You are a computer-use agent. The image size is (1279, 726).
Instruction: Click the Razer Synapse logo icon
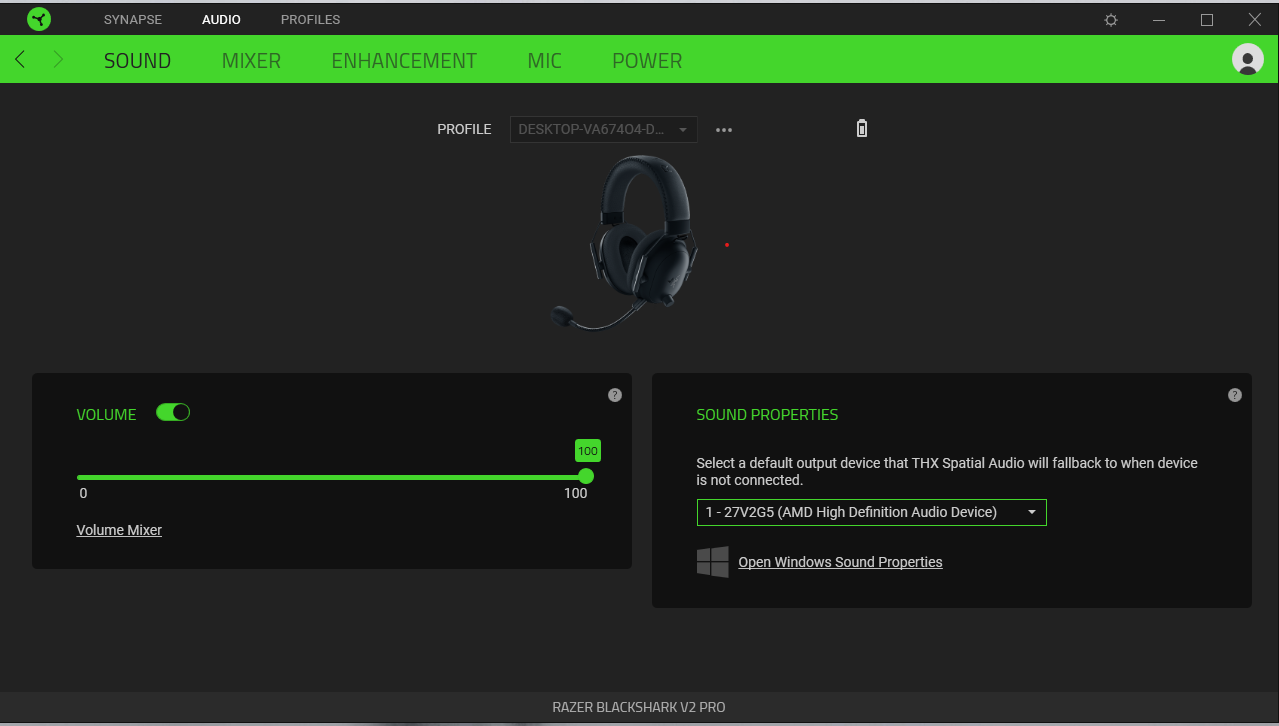39,19
